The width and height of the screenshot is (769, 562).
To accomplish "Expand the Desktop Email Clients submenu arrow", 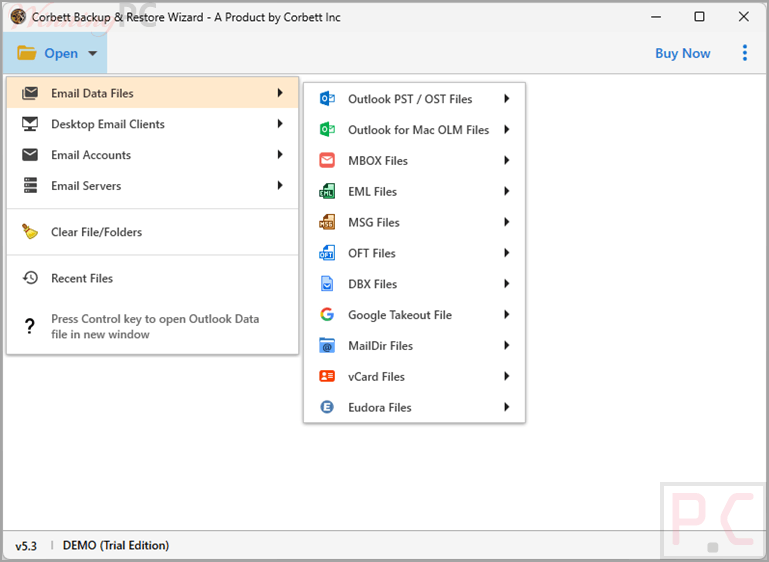I will pos(280,124).
